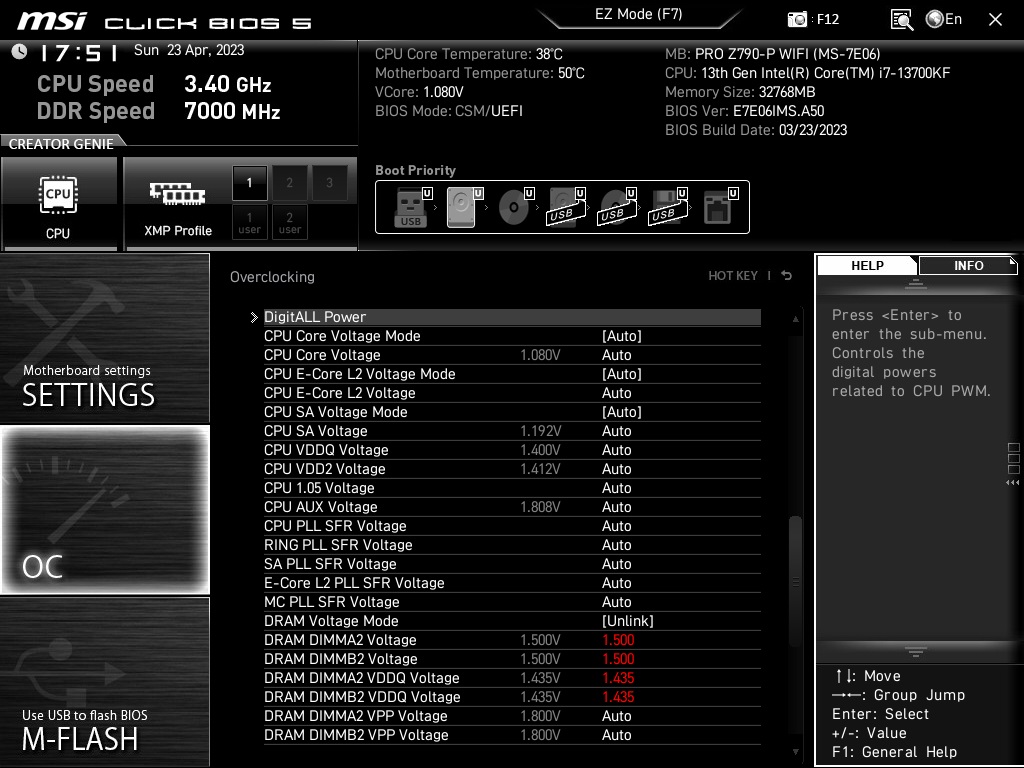Image resolution: width=1024 pixels, height=768 pixels.
Task: Click the top grip of the help panel
Action: pyautogui.click(x=916, y=283)
